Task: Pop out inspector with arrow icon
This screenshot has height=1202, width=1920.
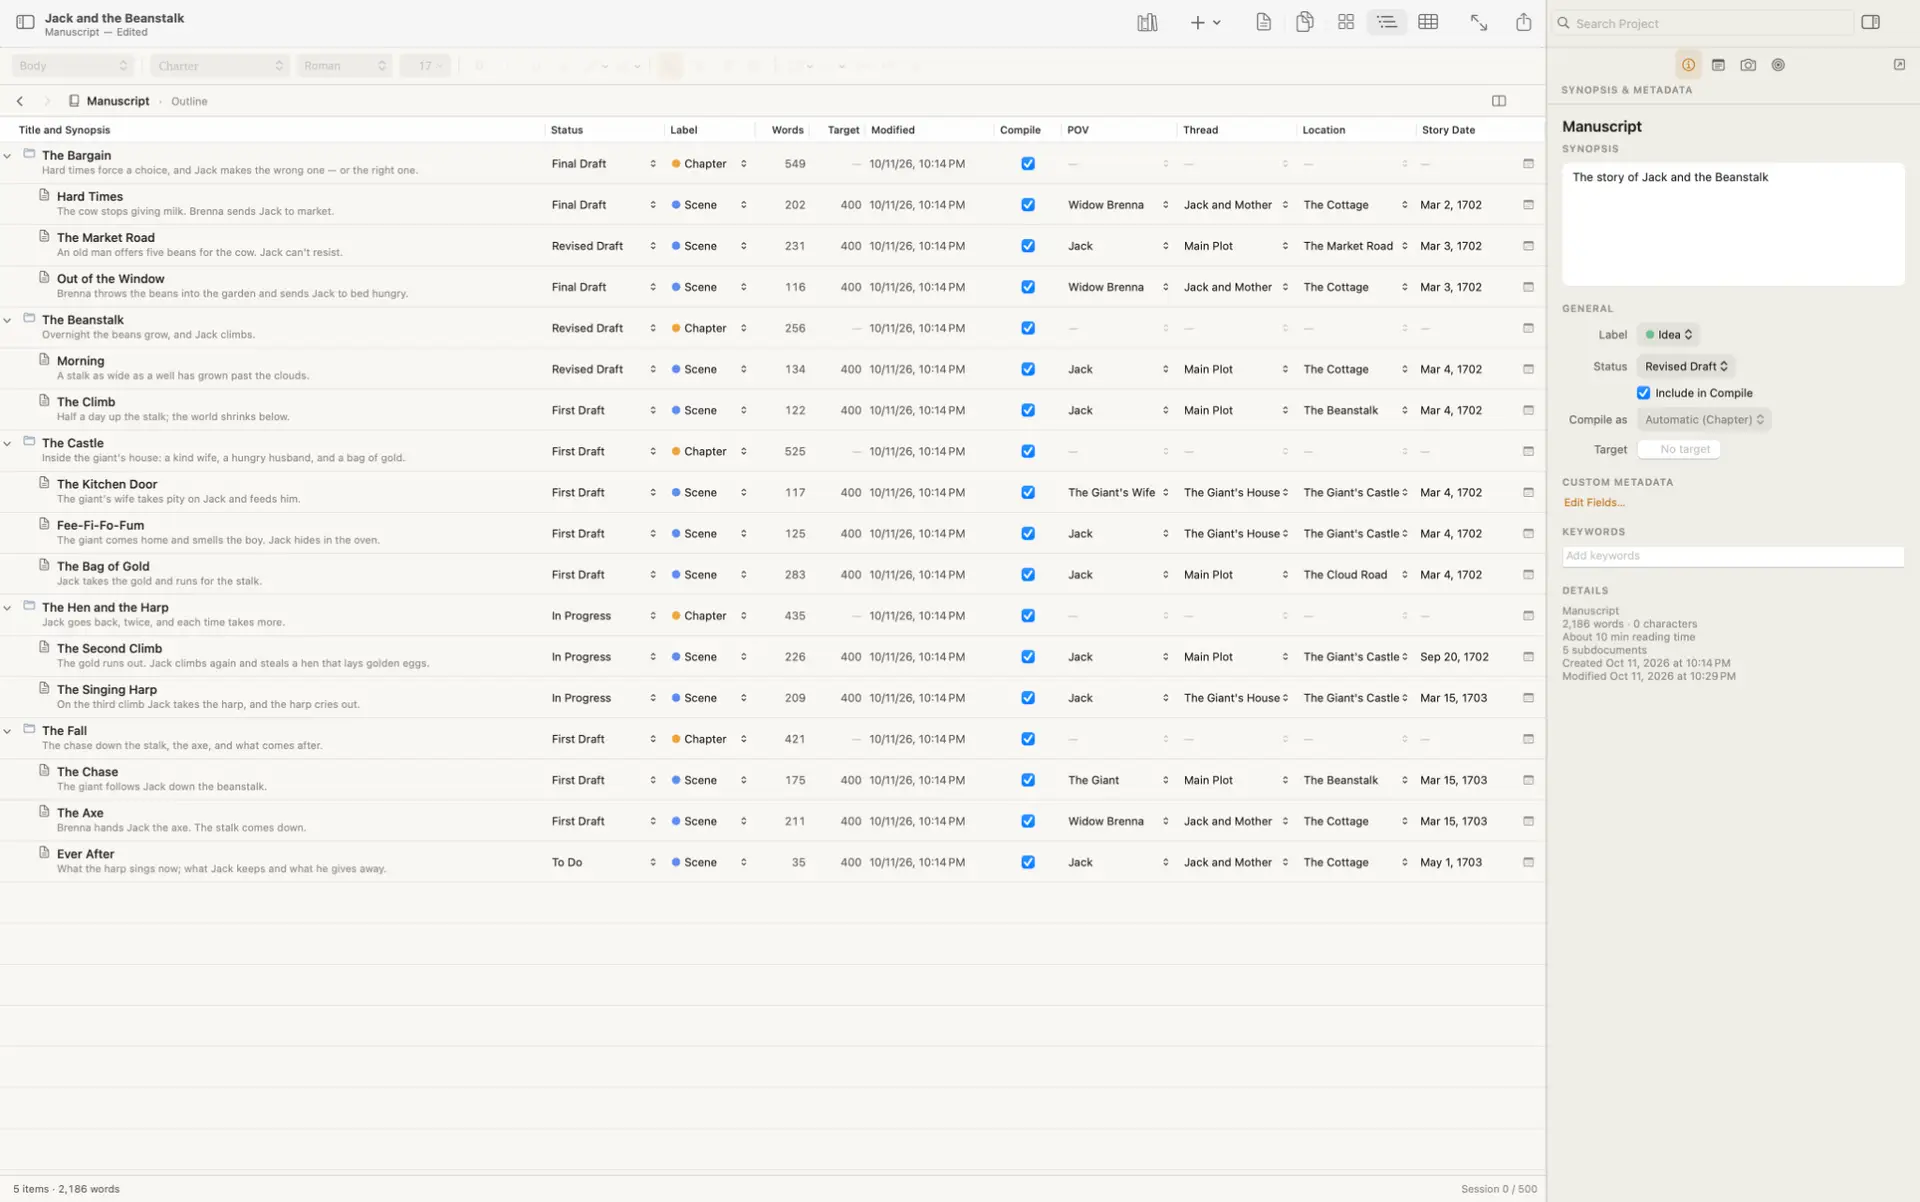Action: [x=1899, y=65]
